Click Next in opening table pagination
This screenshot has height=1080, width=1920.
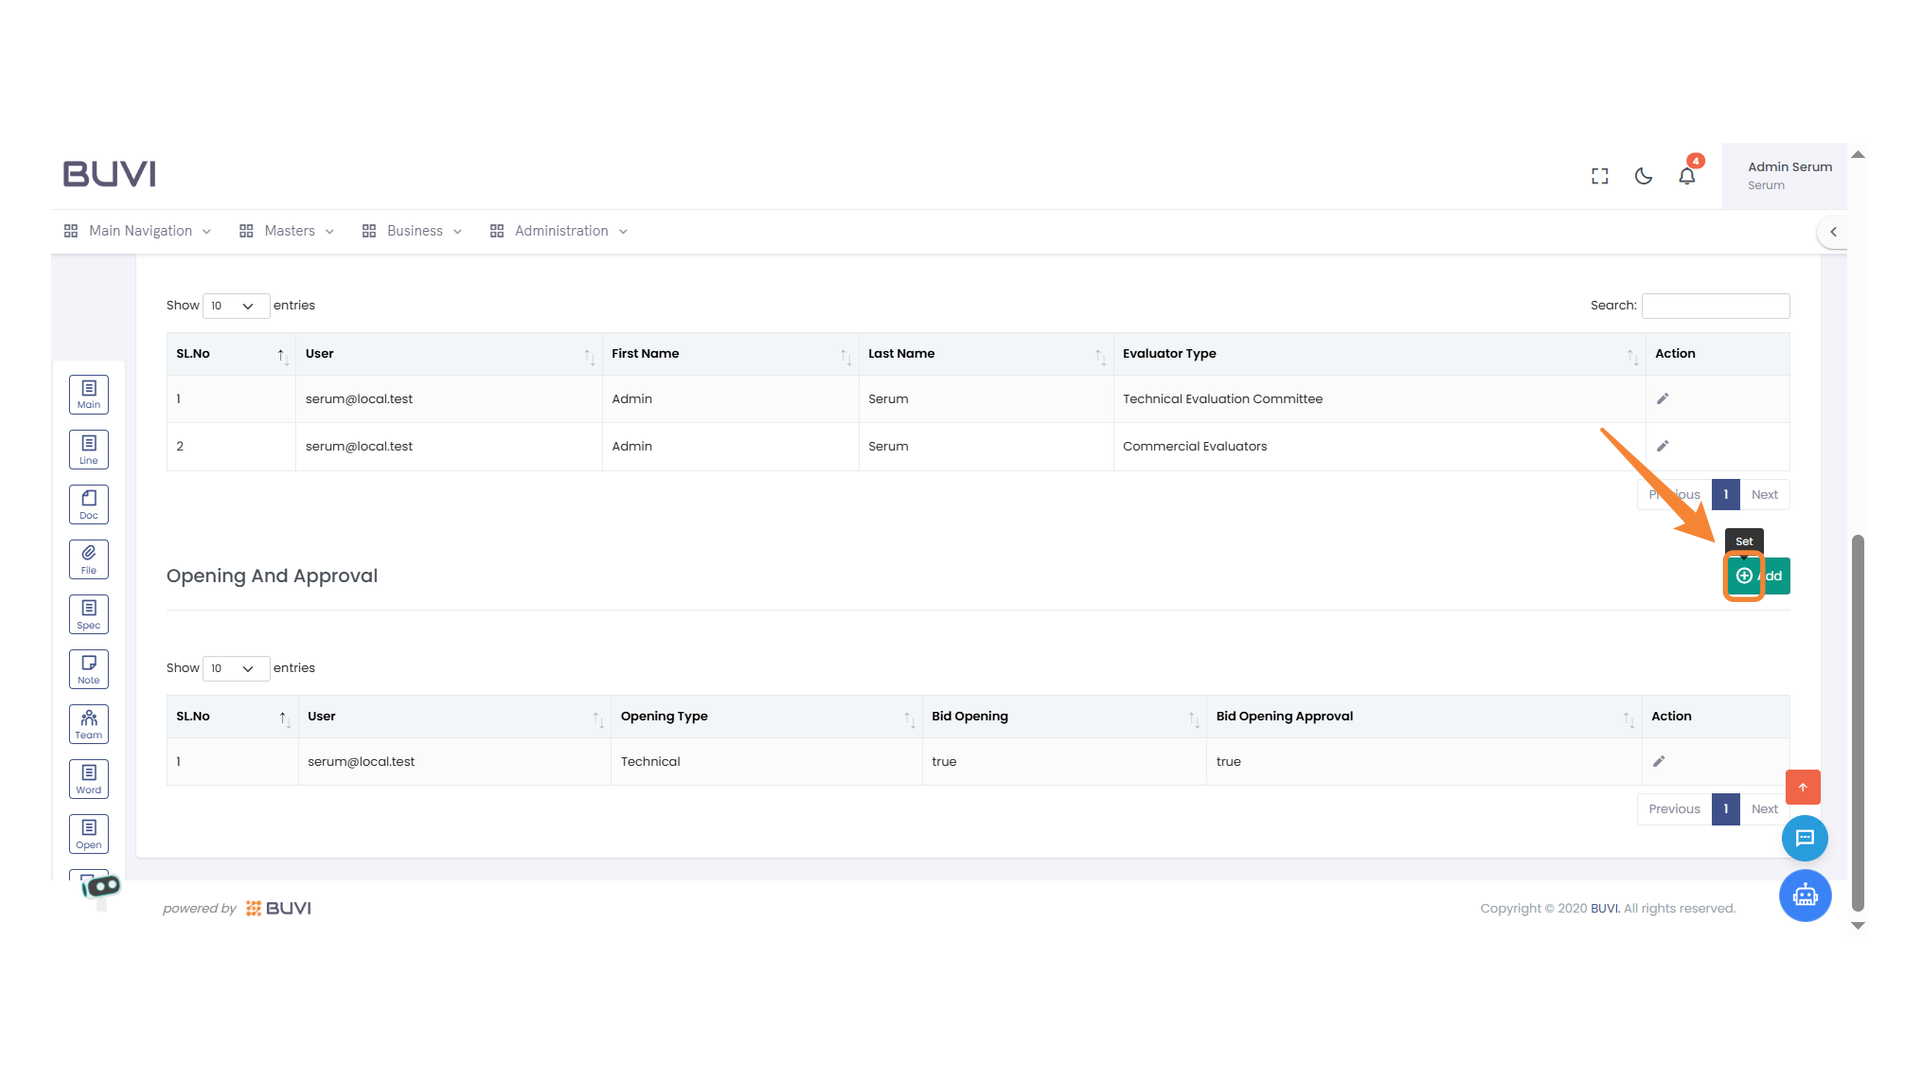1764,809
